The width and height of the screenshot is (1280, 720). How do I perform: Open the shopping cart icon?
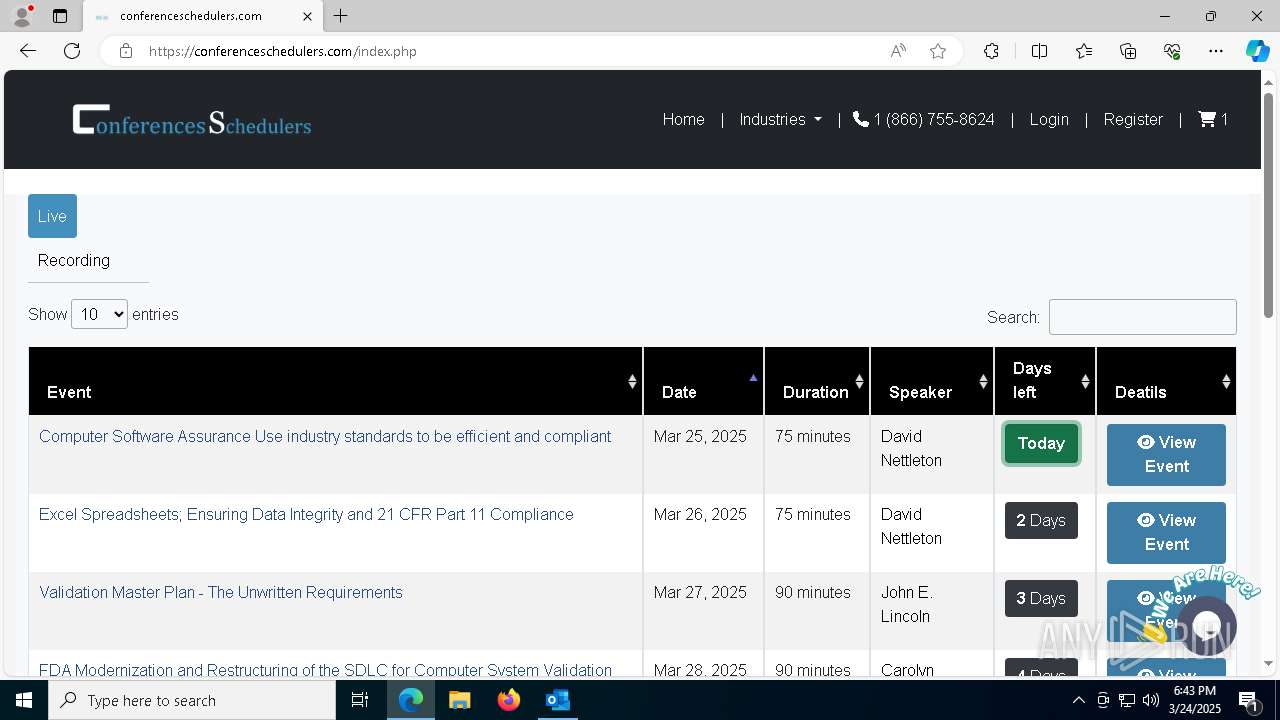coord(1212,119)
